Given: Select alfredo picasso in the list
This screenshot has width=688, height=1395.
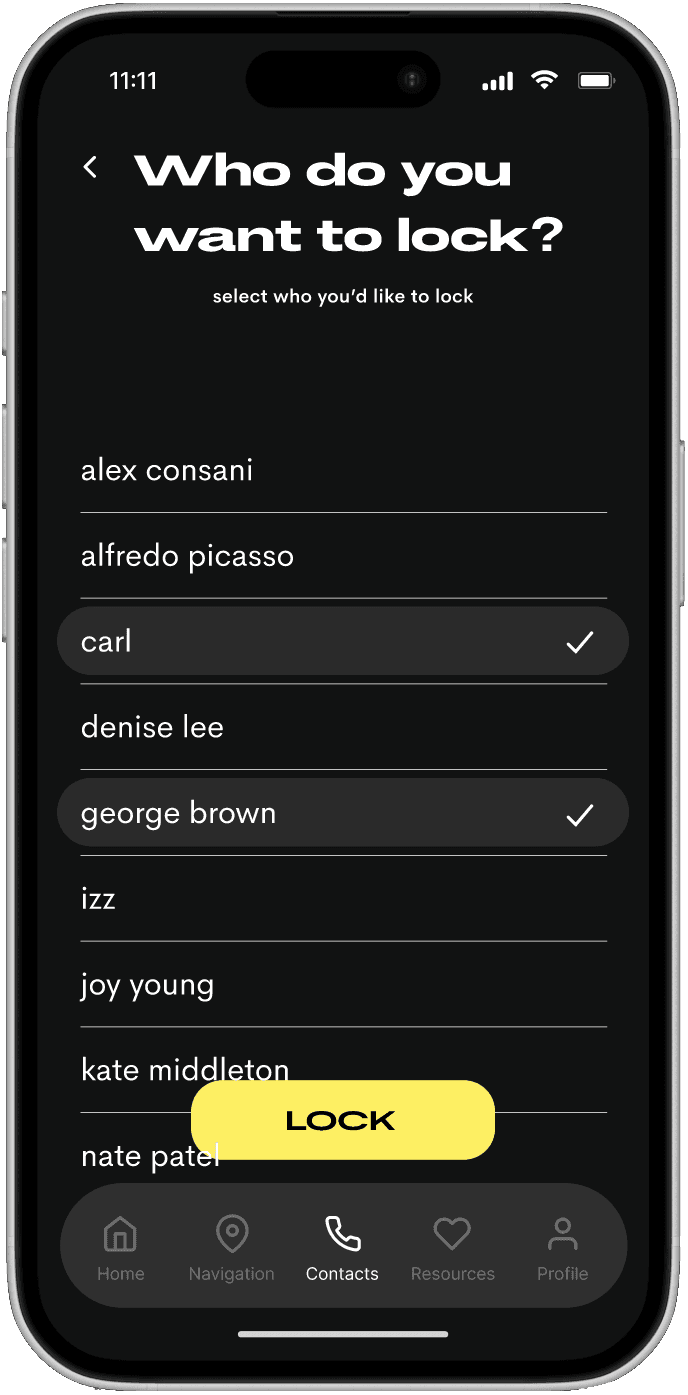Looking at the screenshot, I should point(343,556).
